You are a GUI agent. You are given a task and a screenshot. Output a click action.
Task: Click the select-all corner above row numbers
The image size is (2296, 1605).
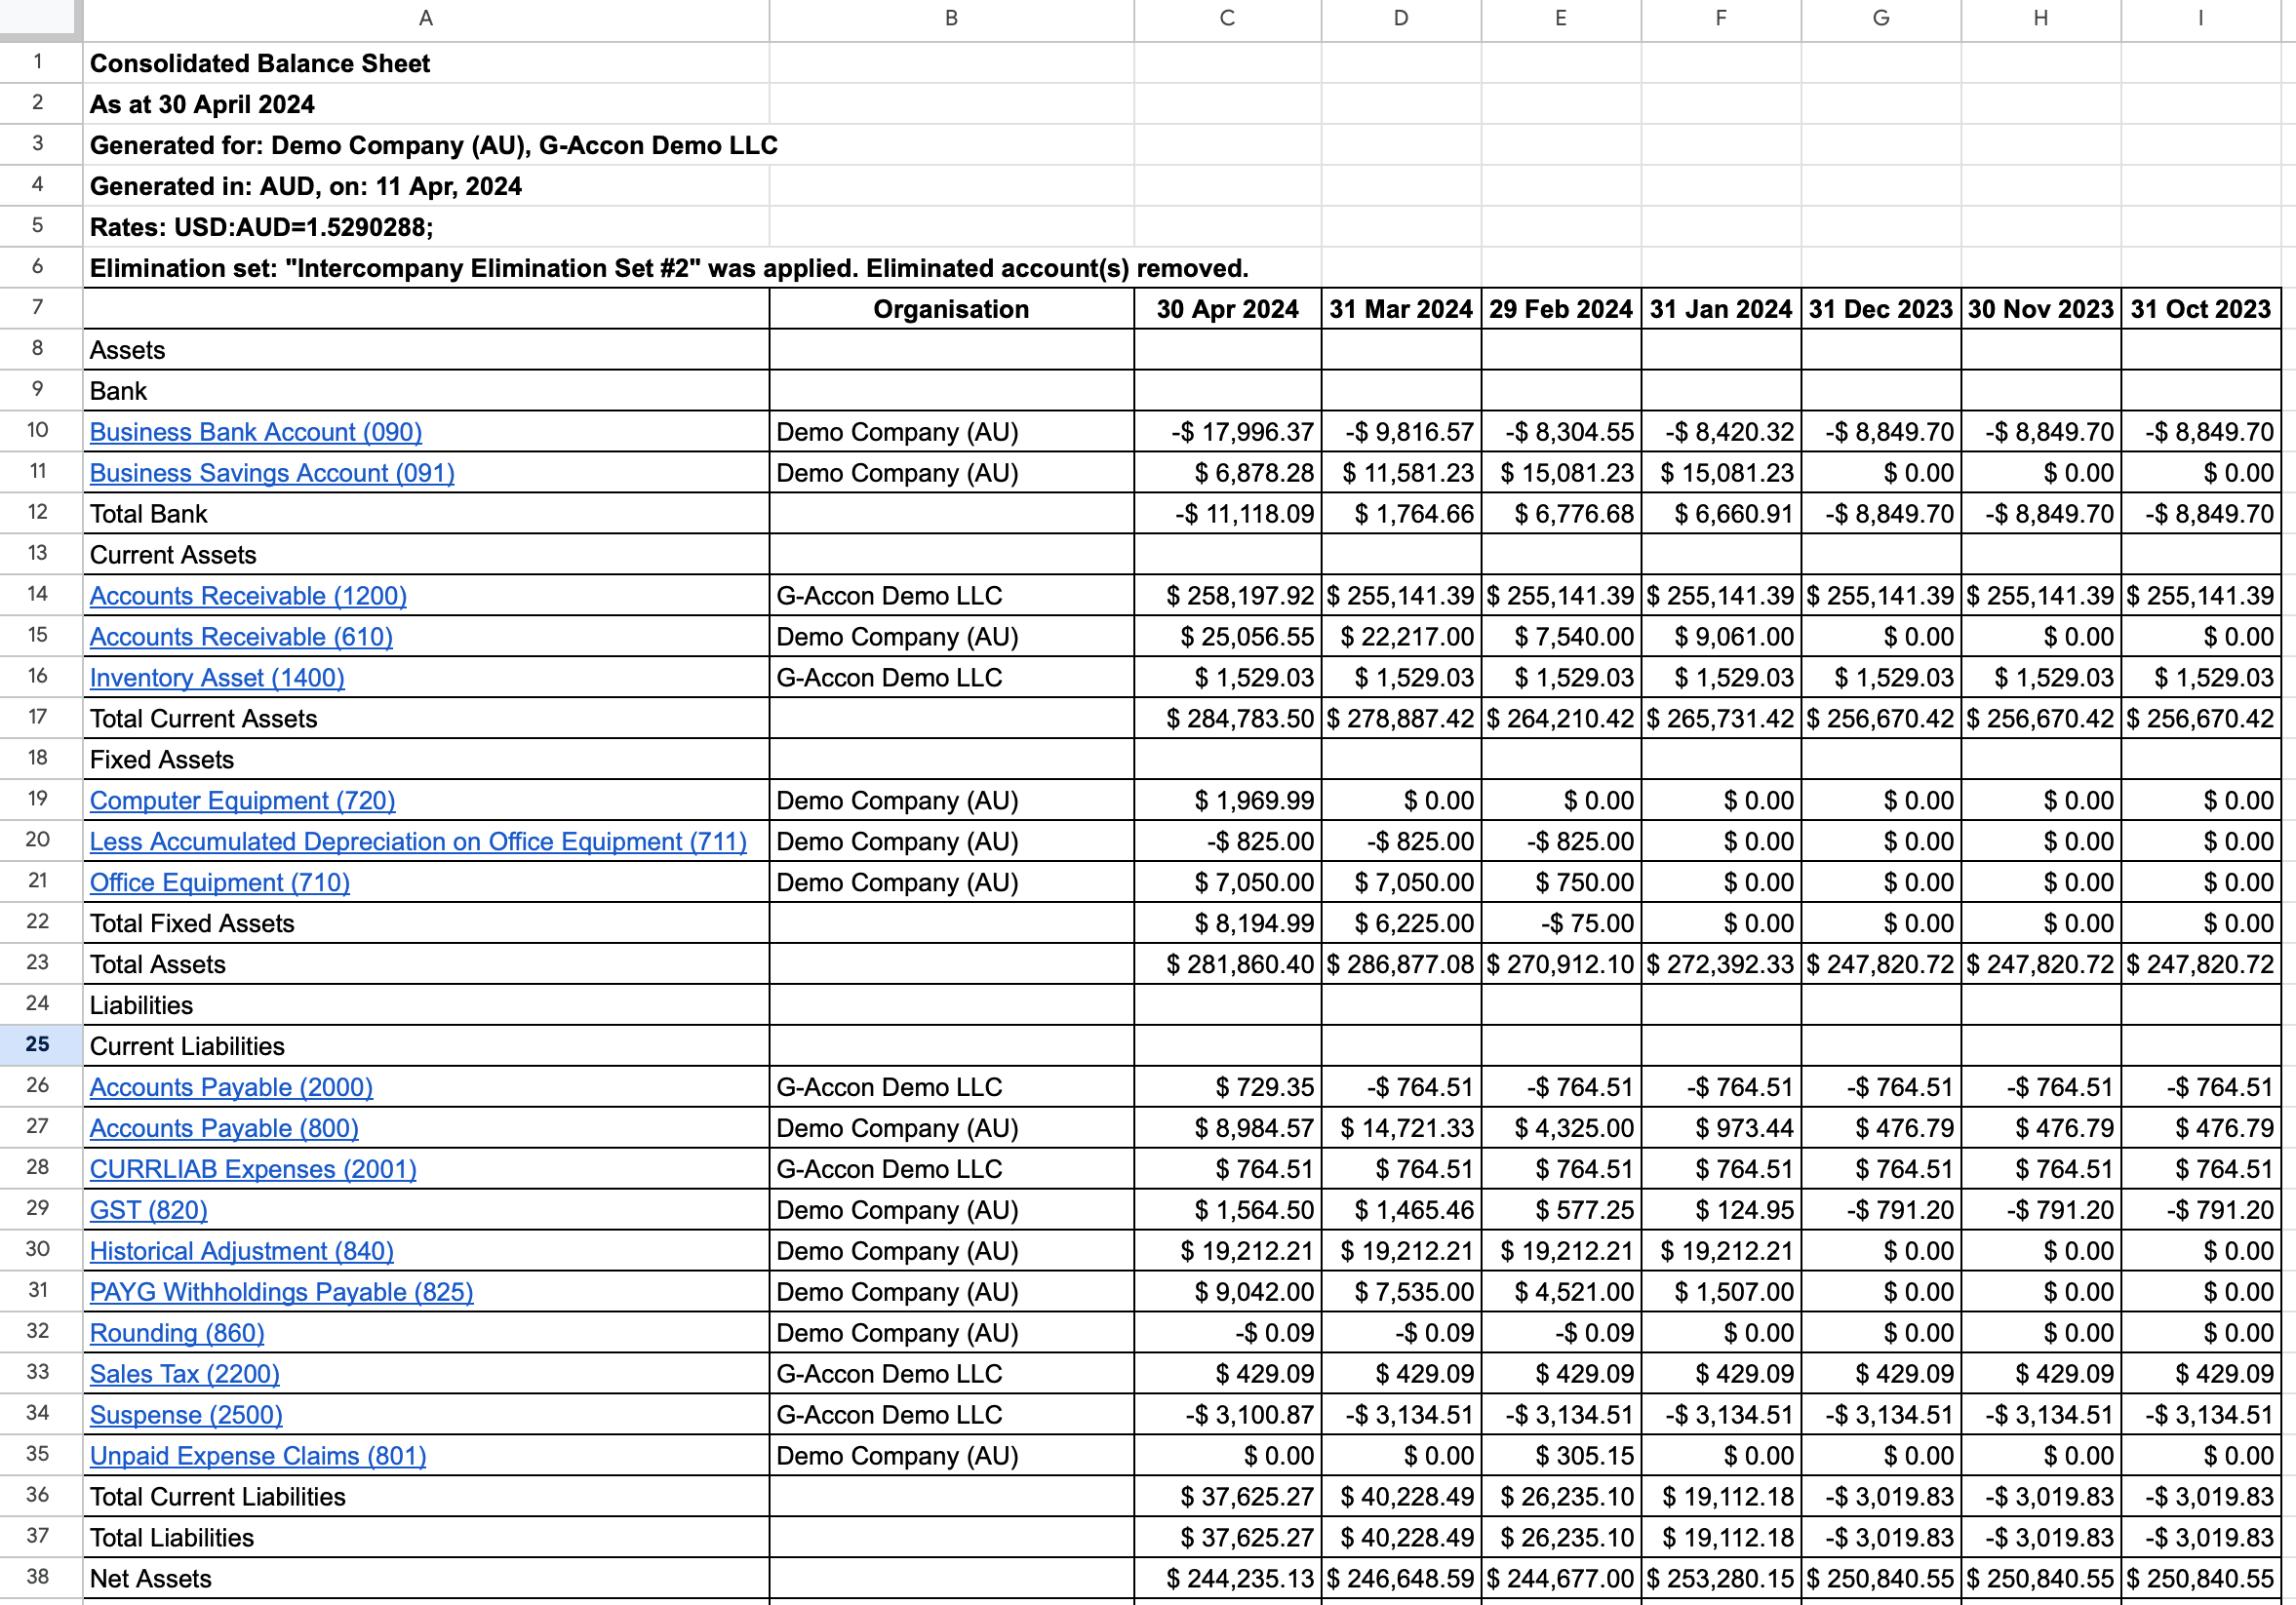pos(40,18)
